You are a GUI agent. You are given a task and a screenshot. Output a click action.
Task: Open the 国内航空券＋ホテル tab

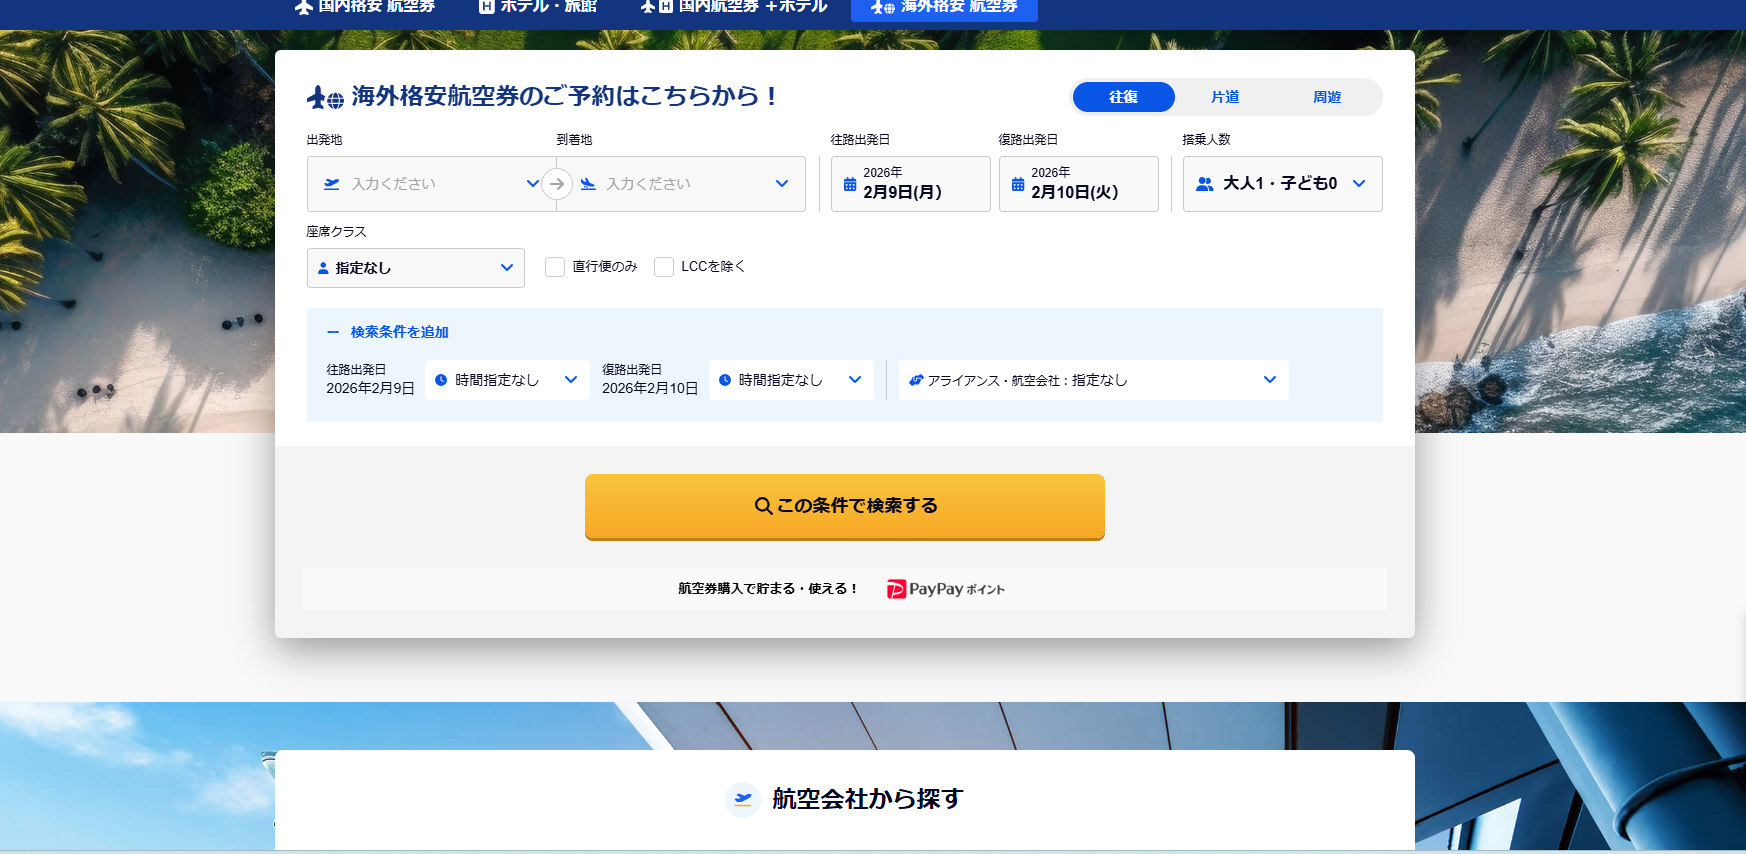[735, 7]
